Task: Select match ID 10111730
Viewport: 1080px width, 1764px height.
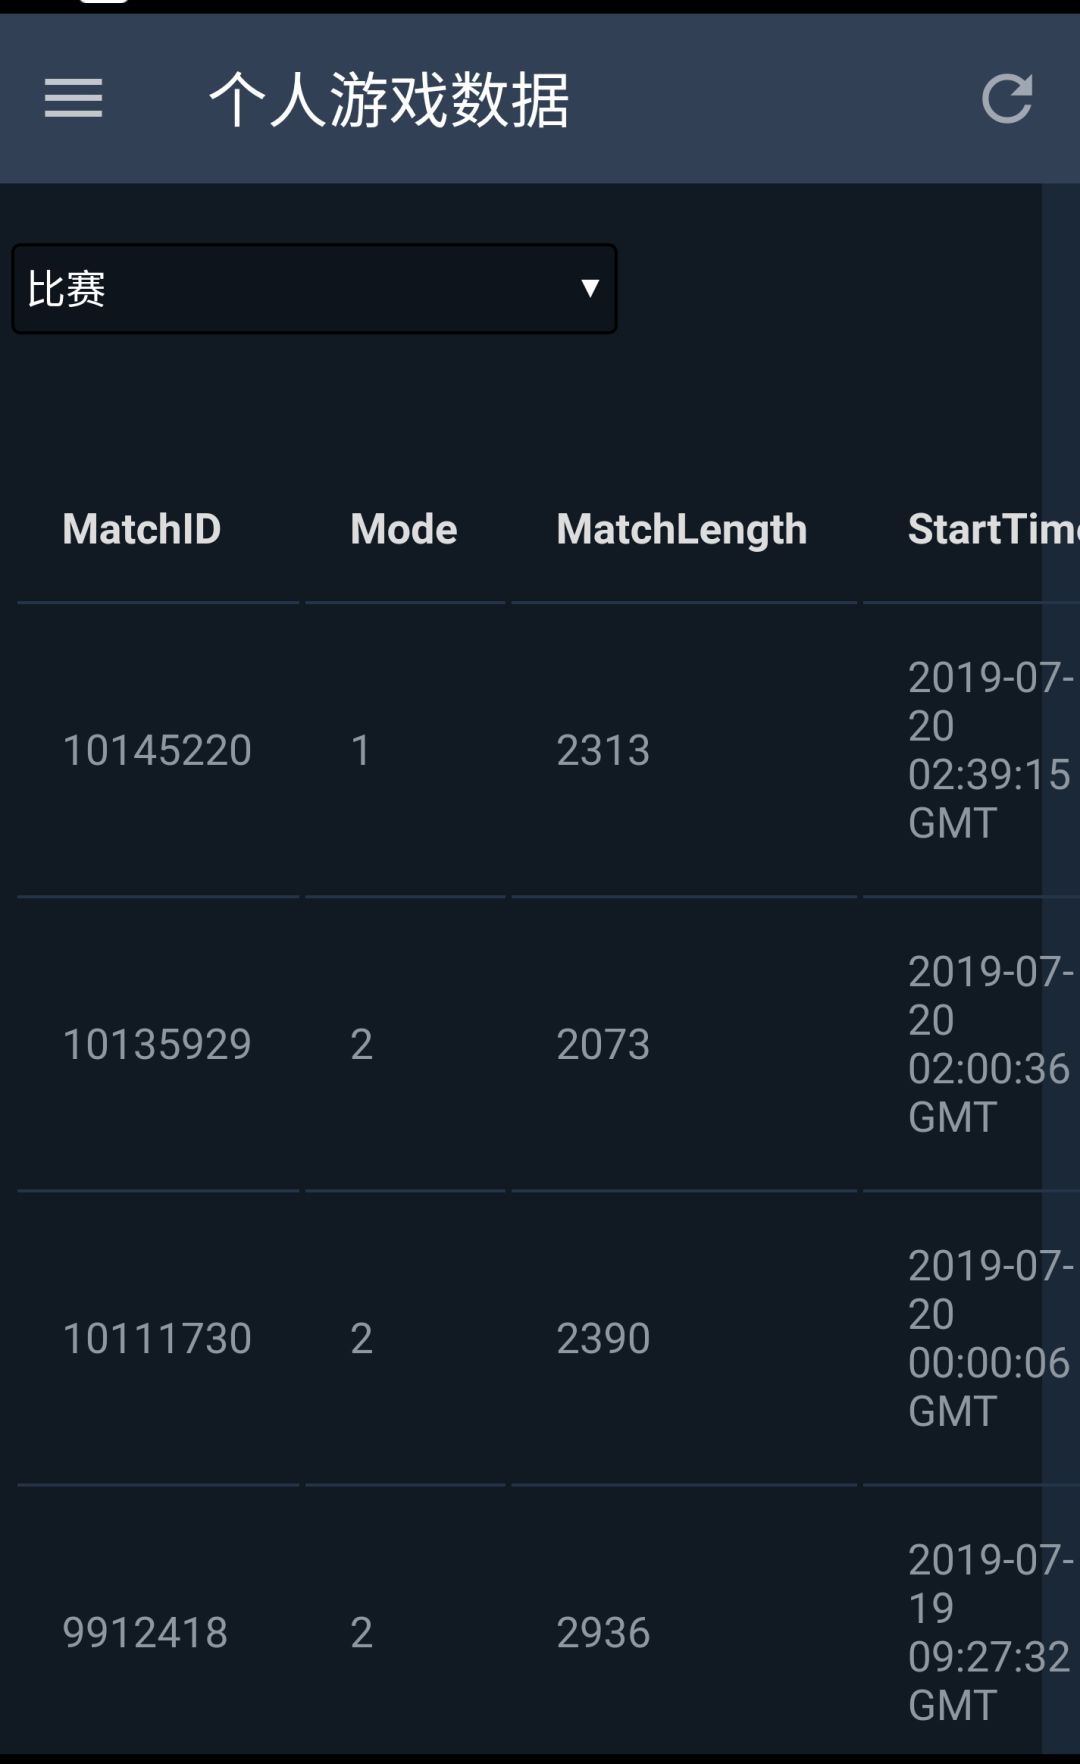Action: [157, 1338]
